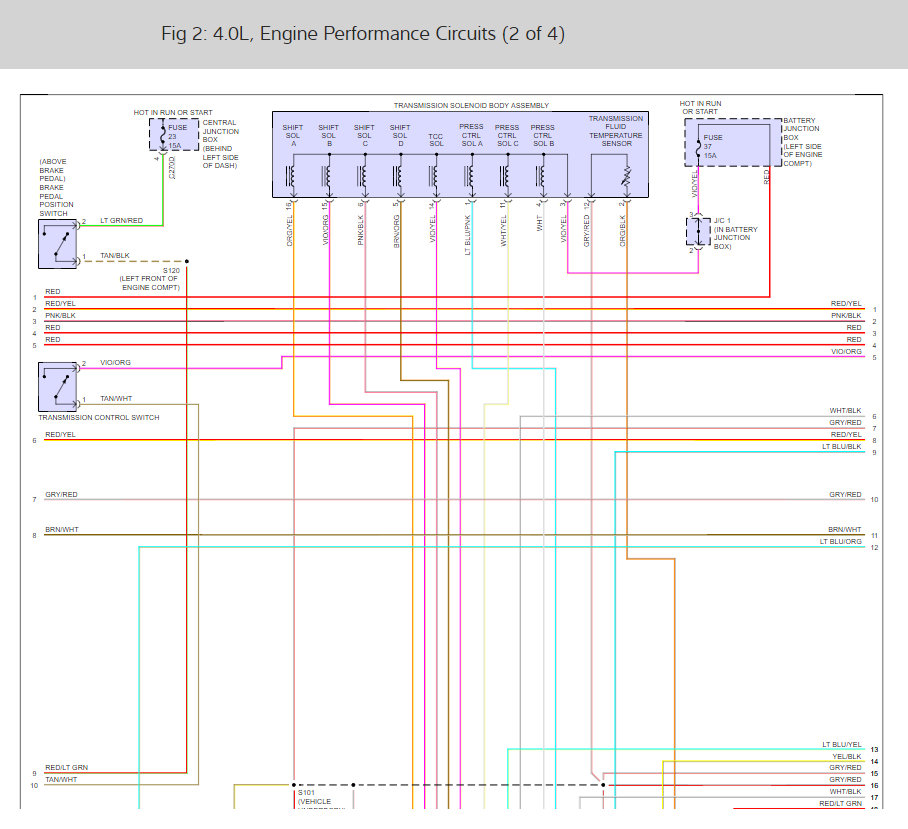
Task: Click 'WHT/BLK' label on right line 6
Action: [845, 410]
